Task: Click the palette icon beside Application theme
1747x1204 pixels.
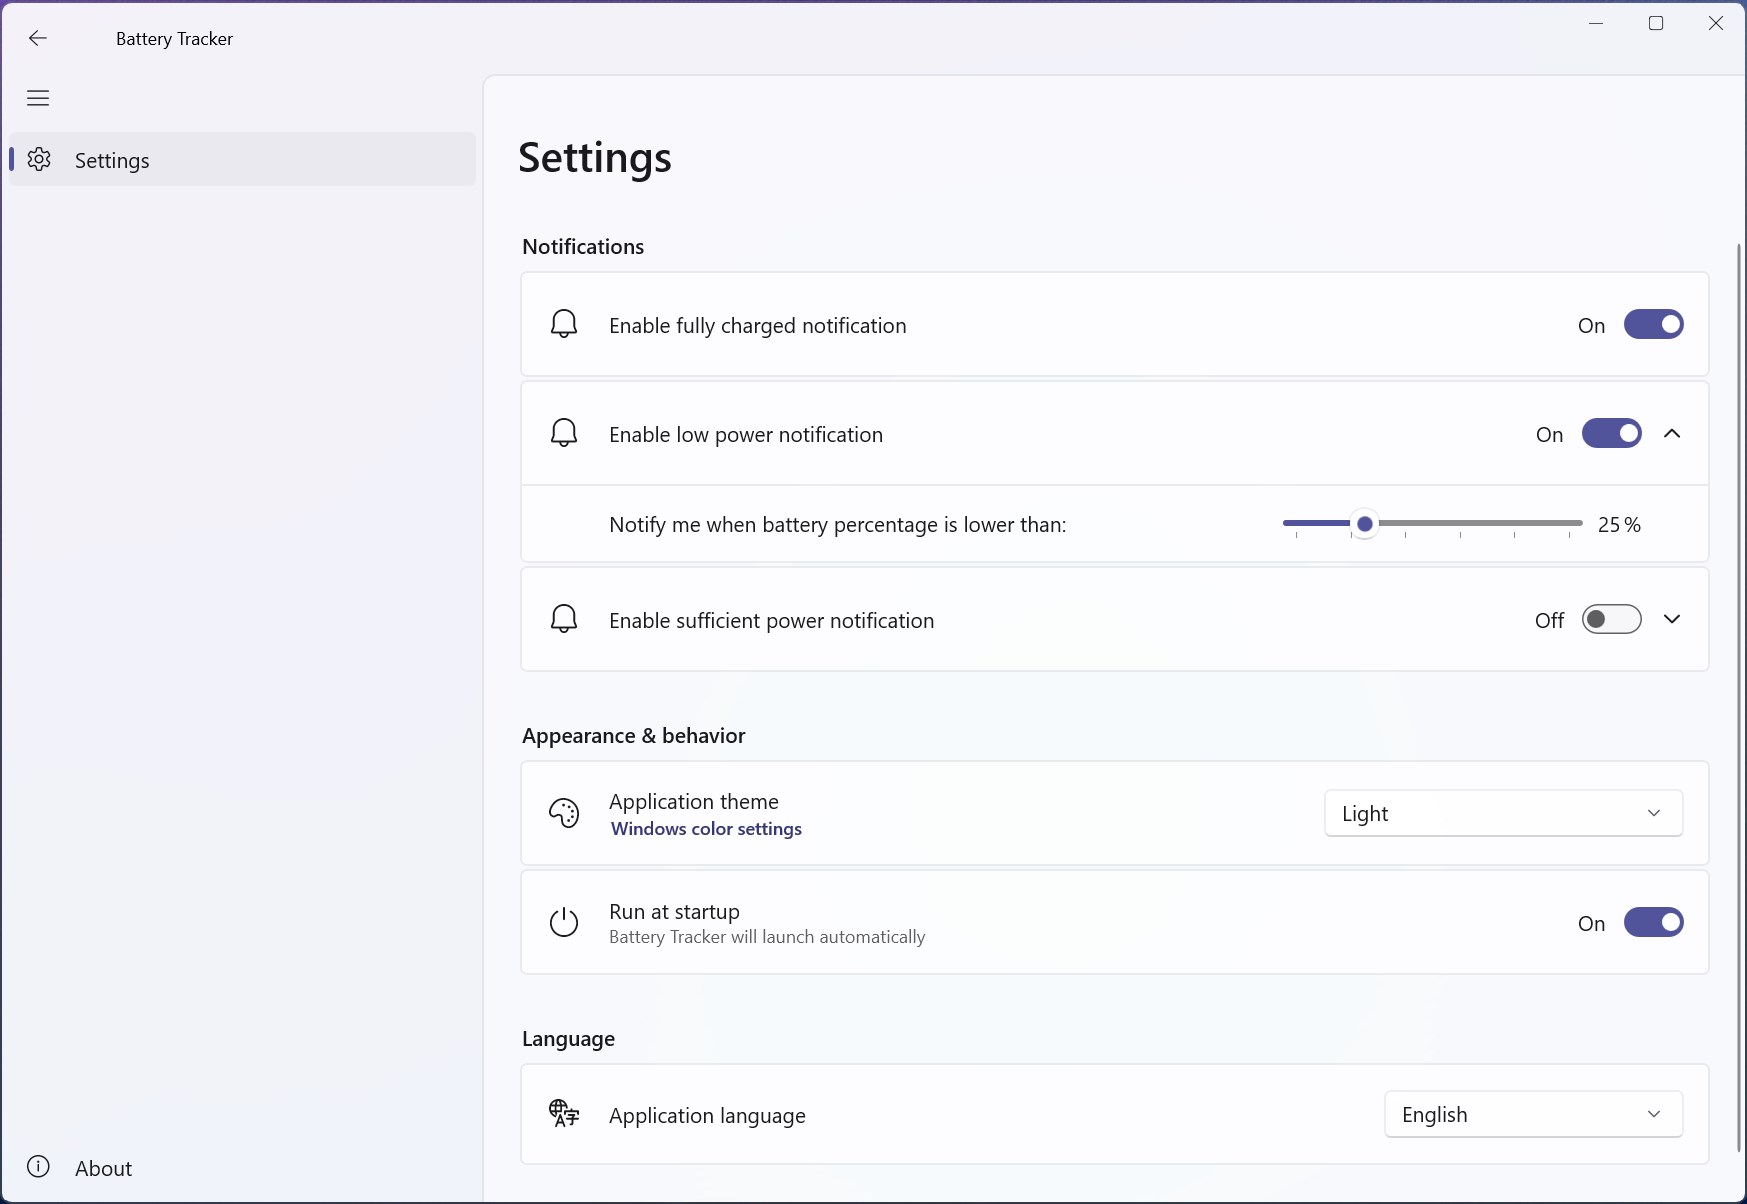Action: (x=564, y=813)
